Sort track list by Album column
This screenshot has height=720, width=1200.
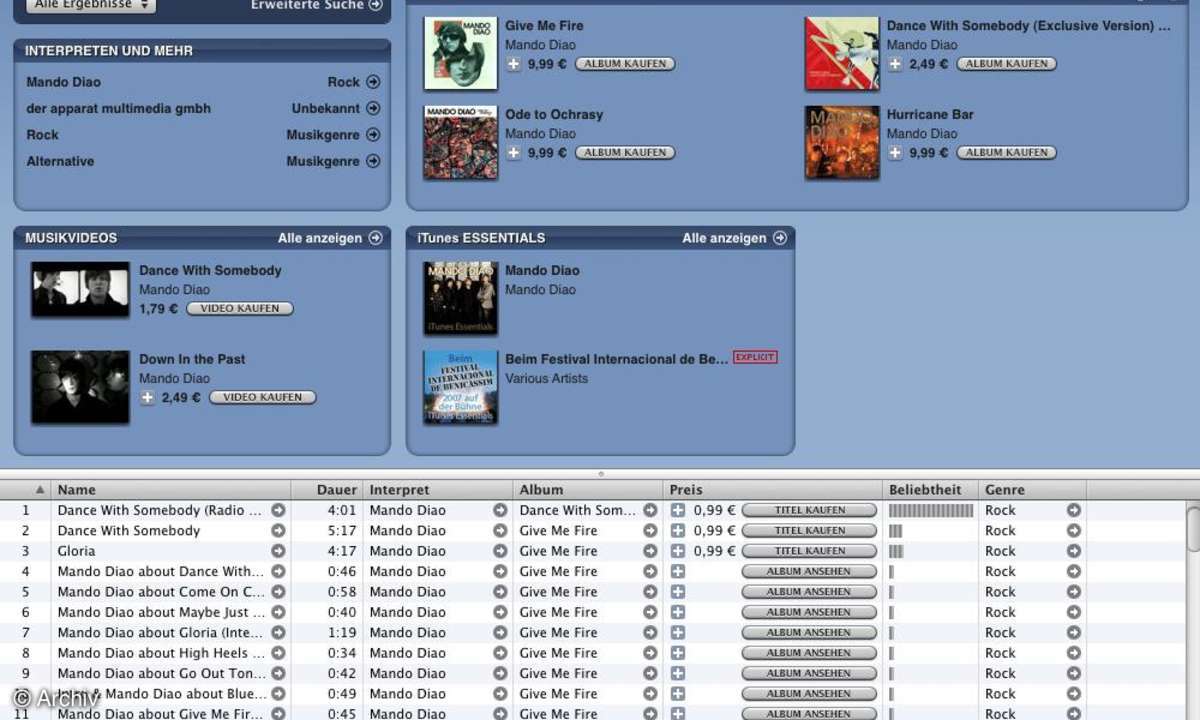click(587, 490)
